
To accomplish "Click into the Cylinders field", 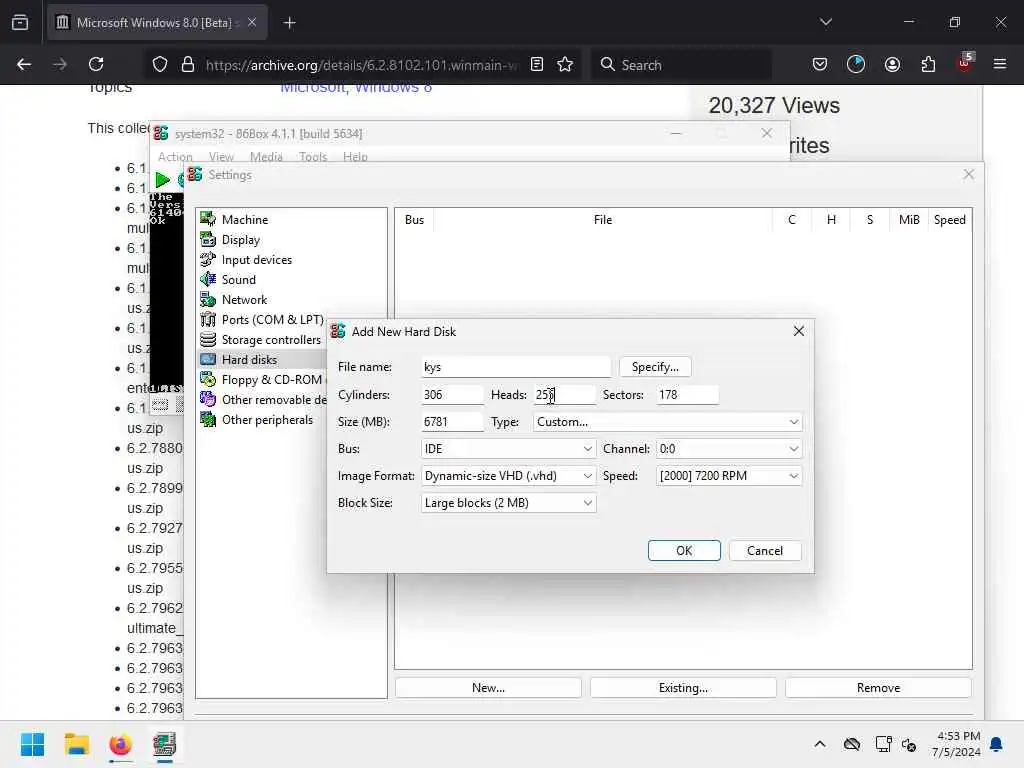I will 452,394.
